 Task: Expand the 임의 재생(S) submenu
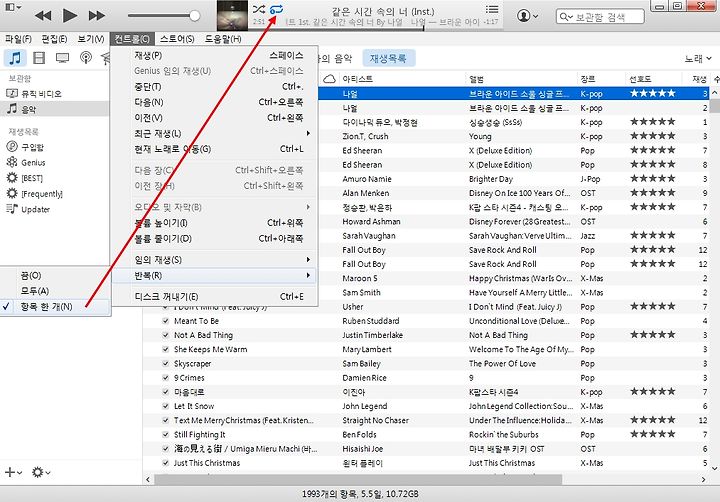[214, 260]
